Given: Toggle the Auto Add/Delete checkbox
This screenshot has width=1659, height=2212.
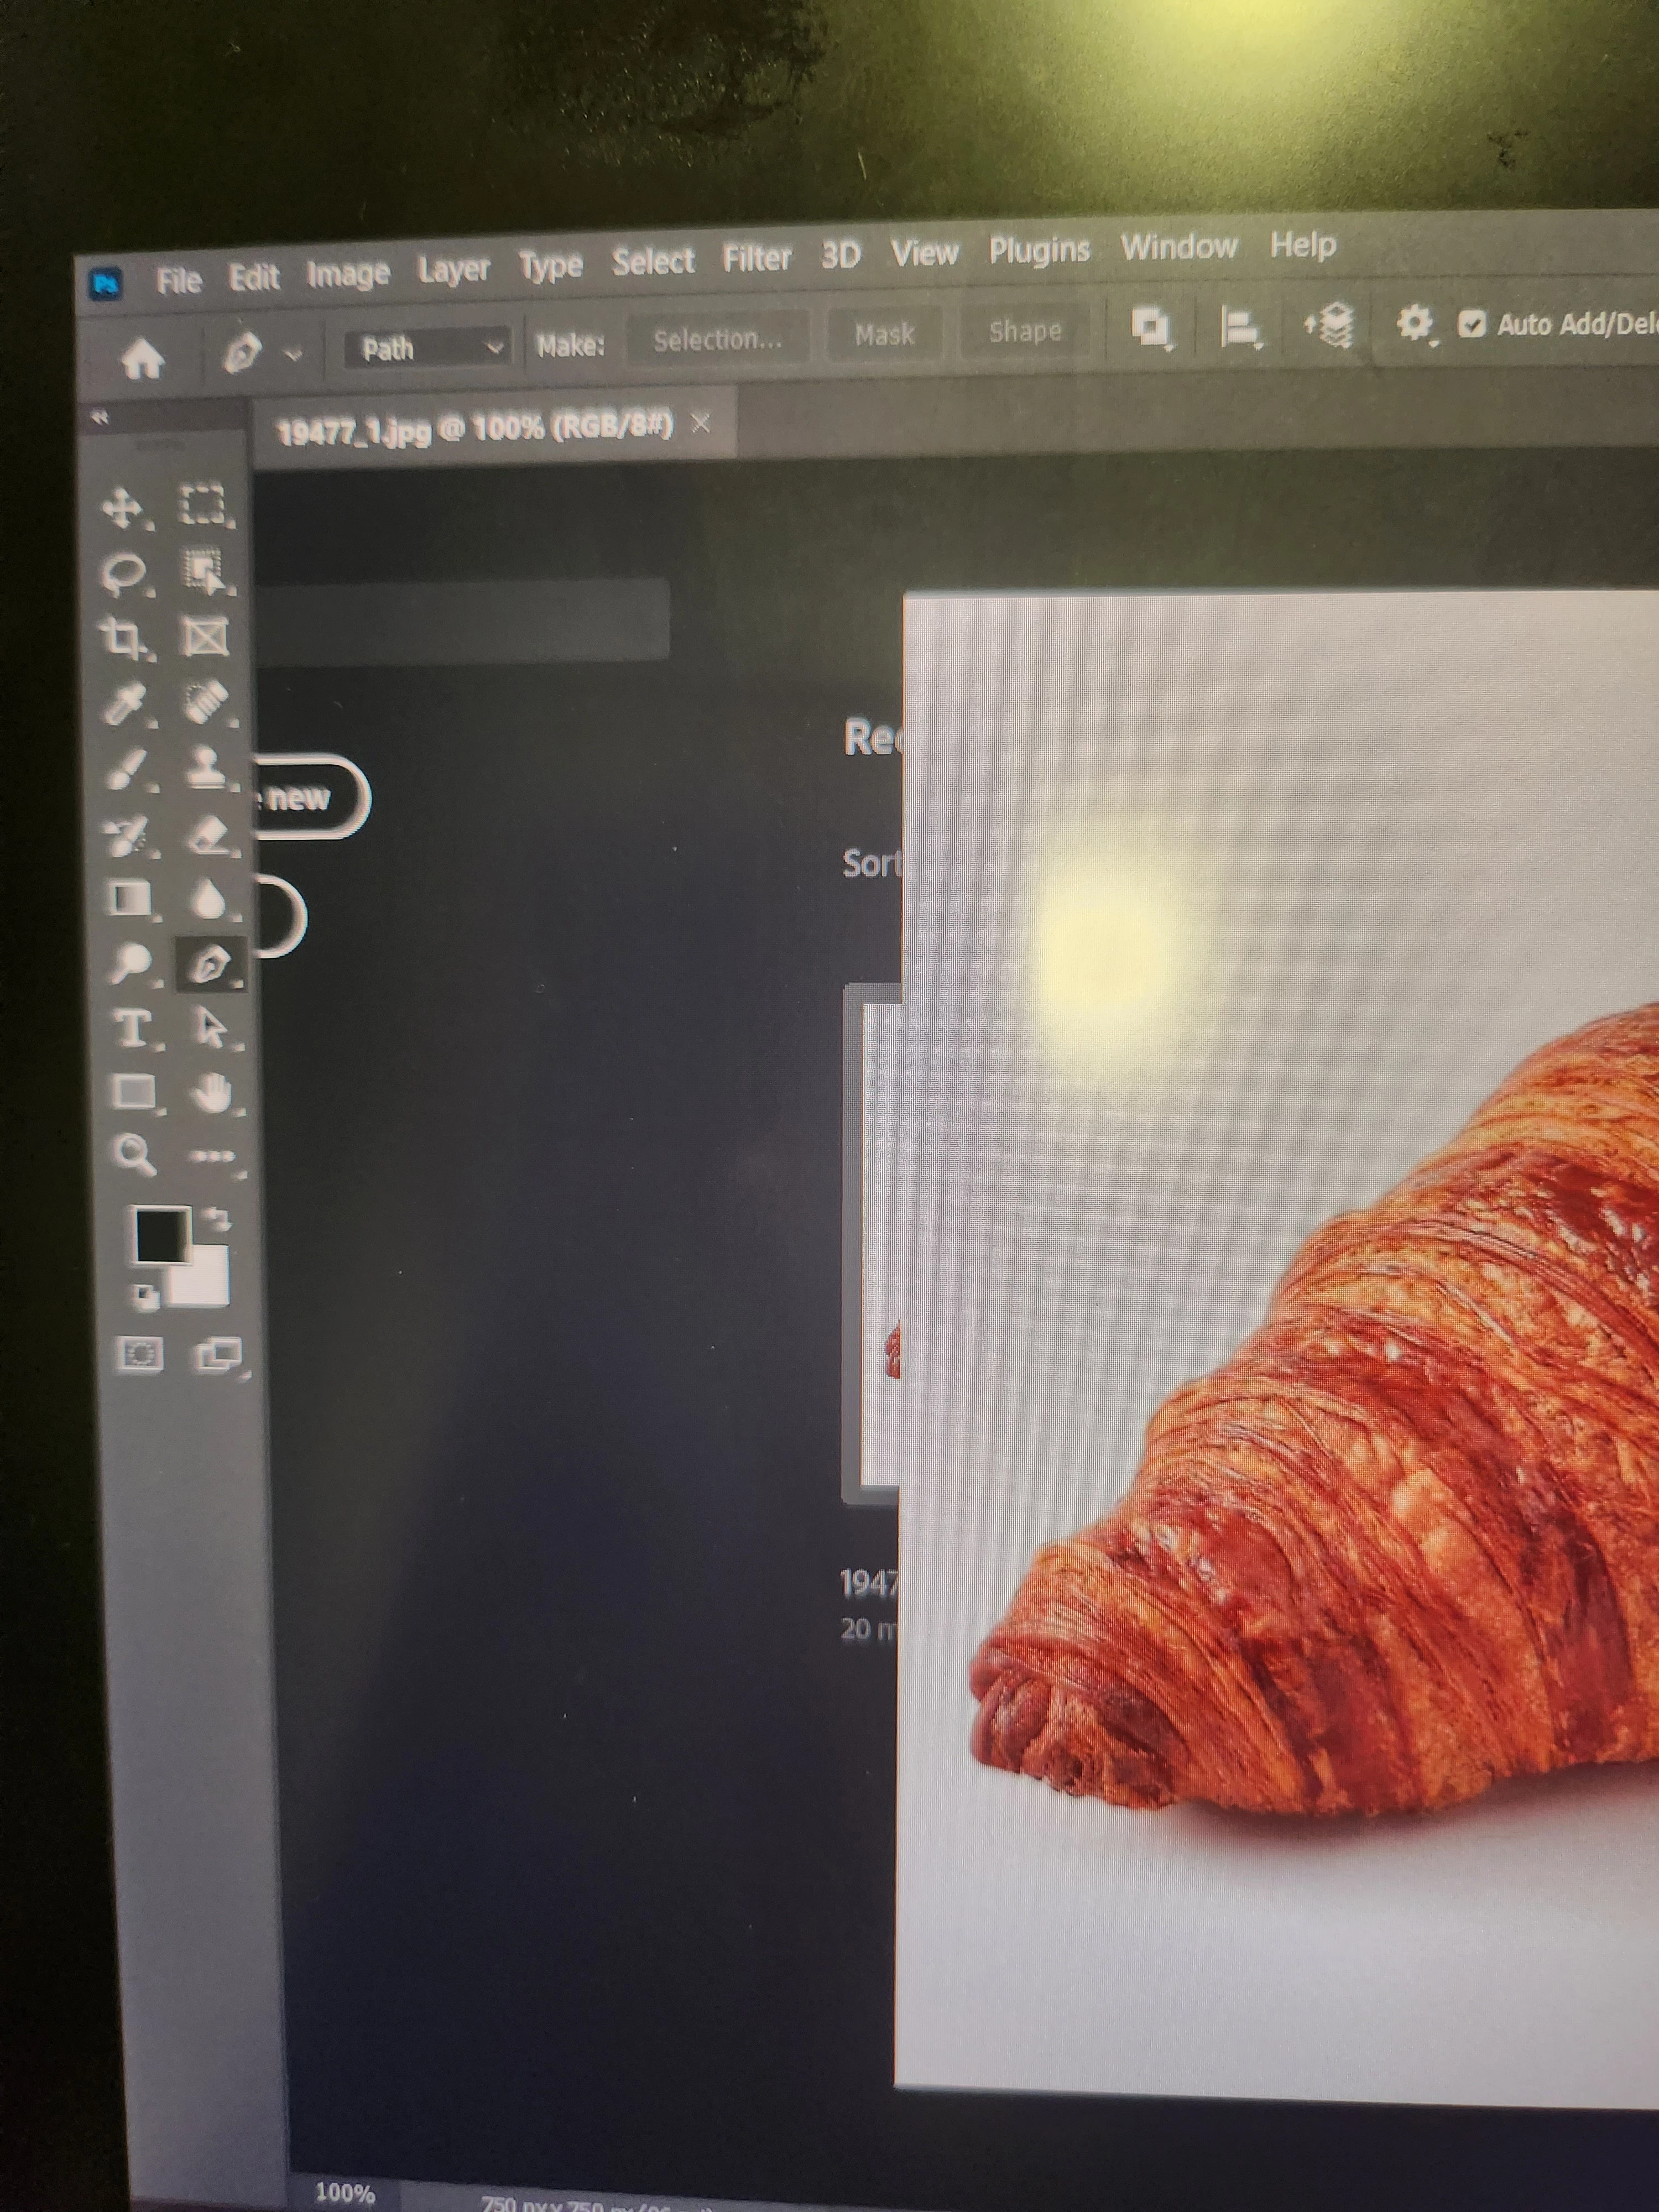Looking at the screenshot, I should (x=1471, y=324).
